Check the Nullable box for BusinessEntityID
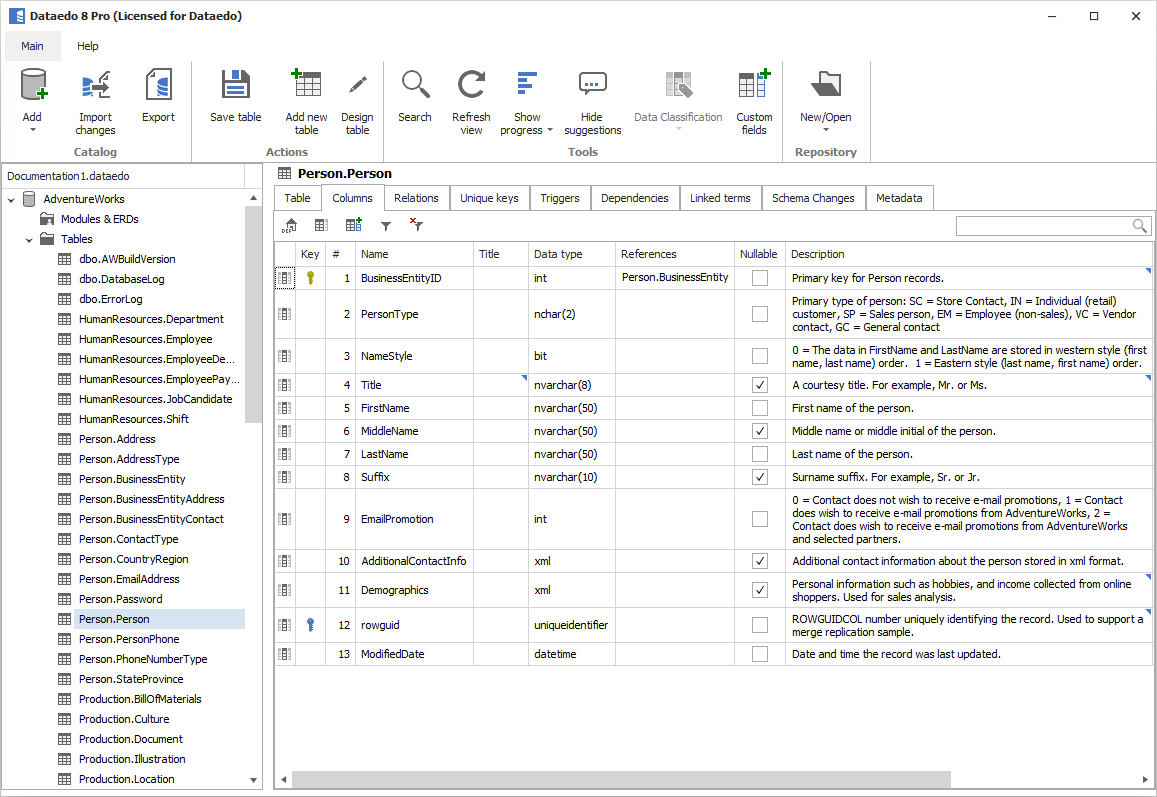This screenshot has width=1157, height=797. pyautogui.click(x=760, y=278)
